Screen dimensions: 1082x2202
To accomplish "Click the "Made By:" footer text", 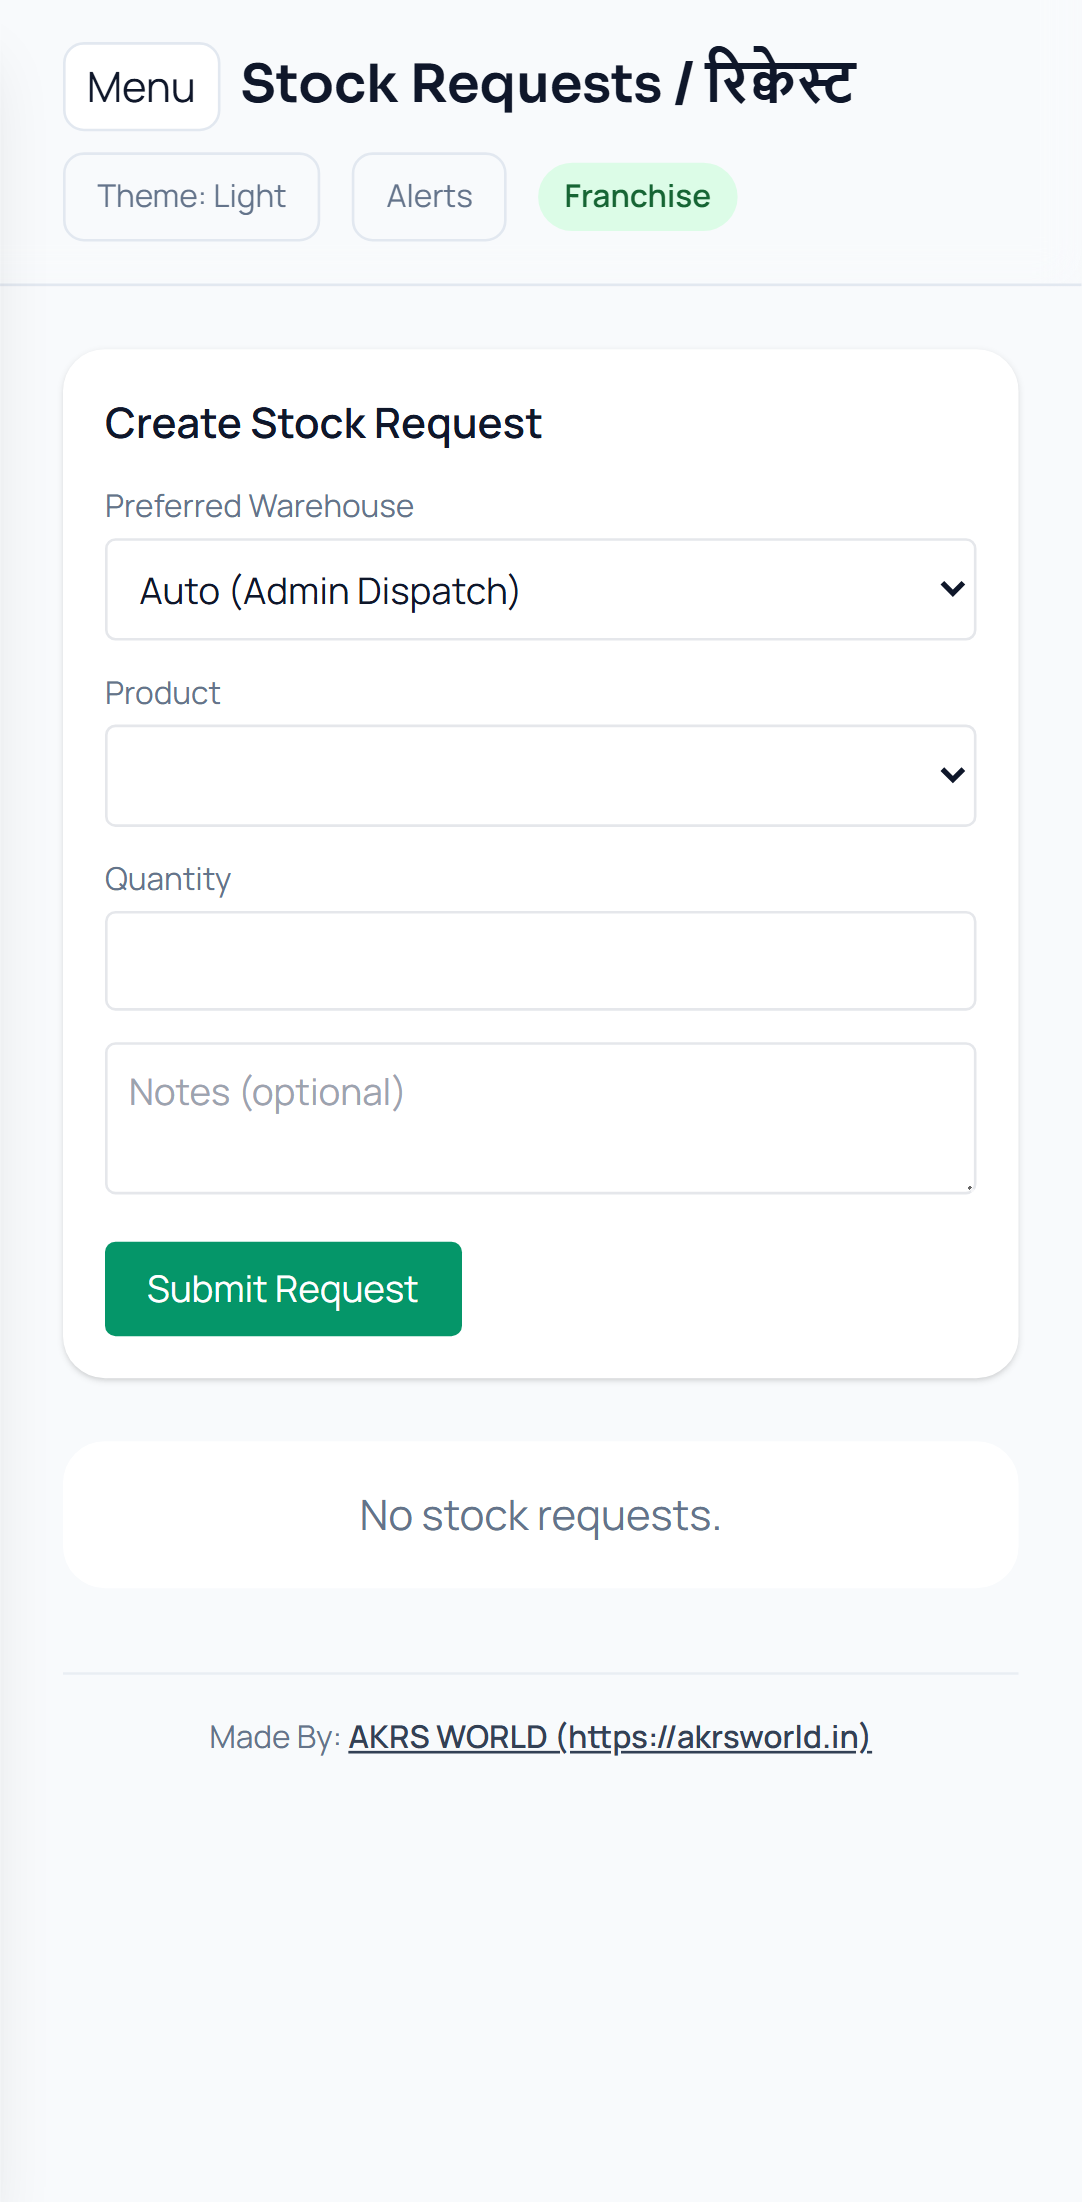I will coord(275,1737).
